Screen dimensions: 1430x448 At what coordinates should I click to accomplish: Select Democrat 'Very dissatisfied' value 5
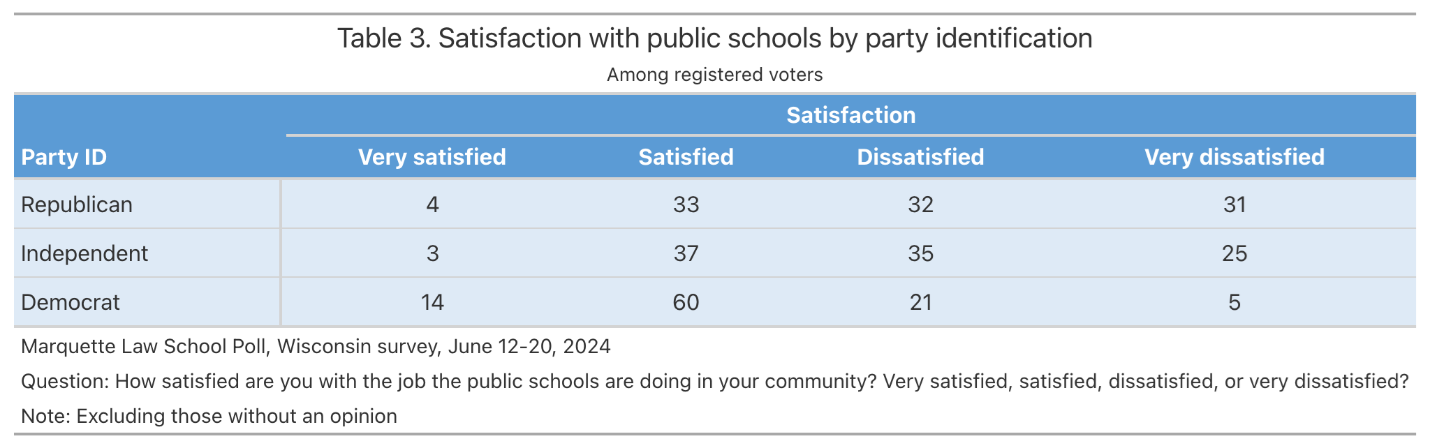click(x=1234, y=301)
